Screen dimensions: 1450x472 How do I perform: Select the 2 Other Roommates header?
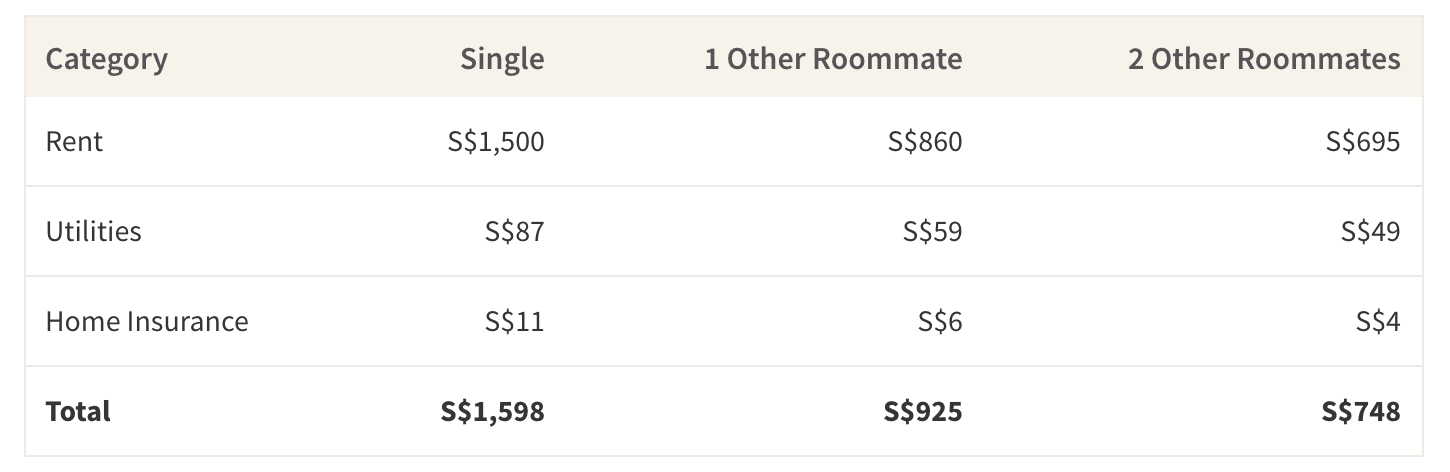click(x=1264, y=59)
